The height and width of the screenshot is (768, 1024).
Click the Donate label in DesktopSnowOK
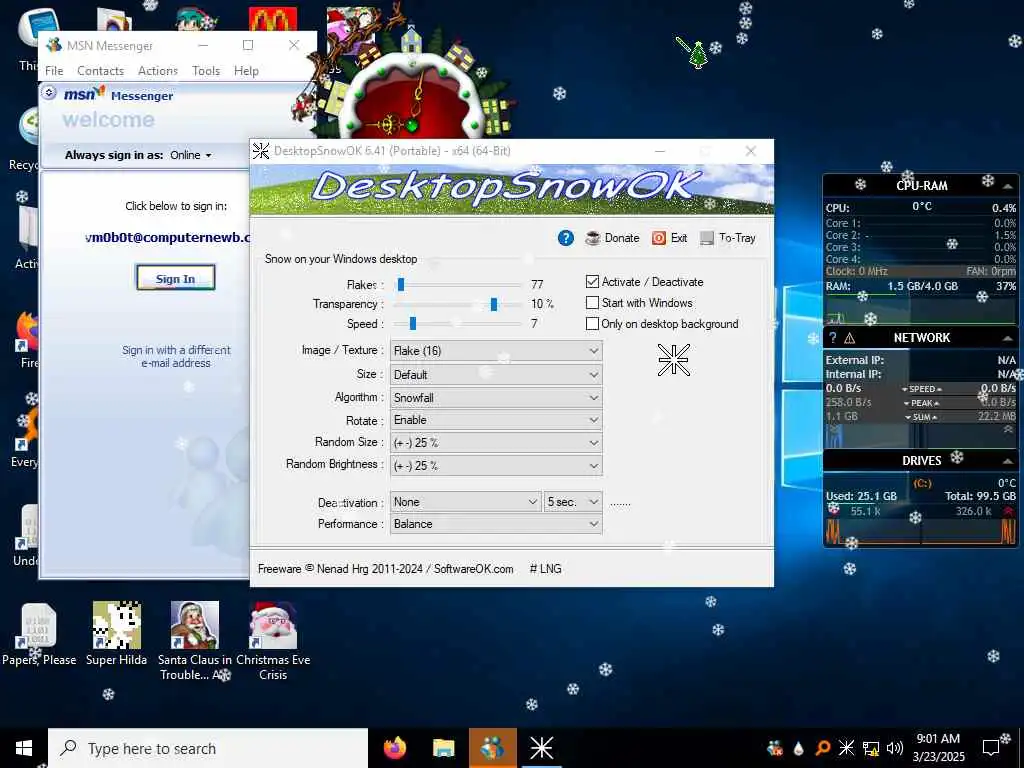tap(622, 238)
